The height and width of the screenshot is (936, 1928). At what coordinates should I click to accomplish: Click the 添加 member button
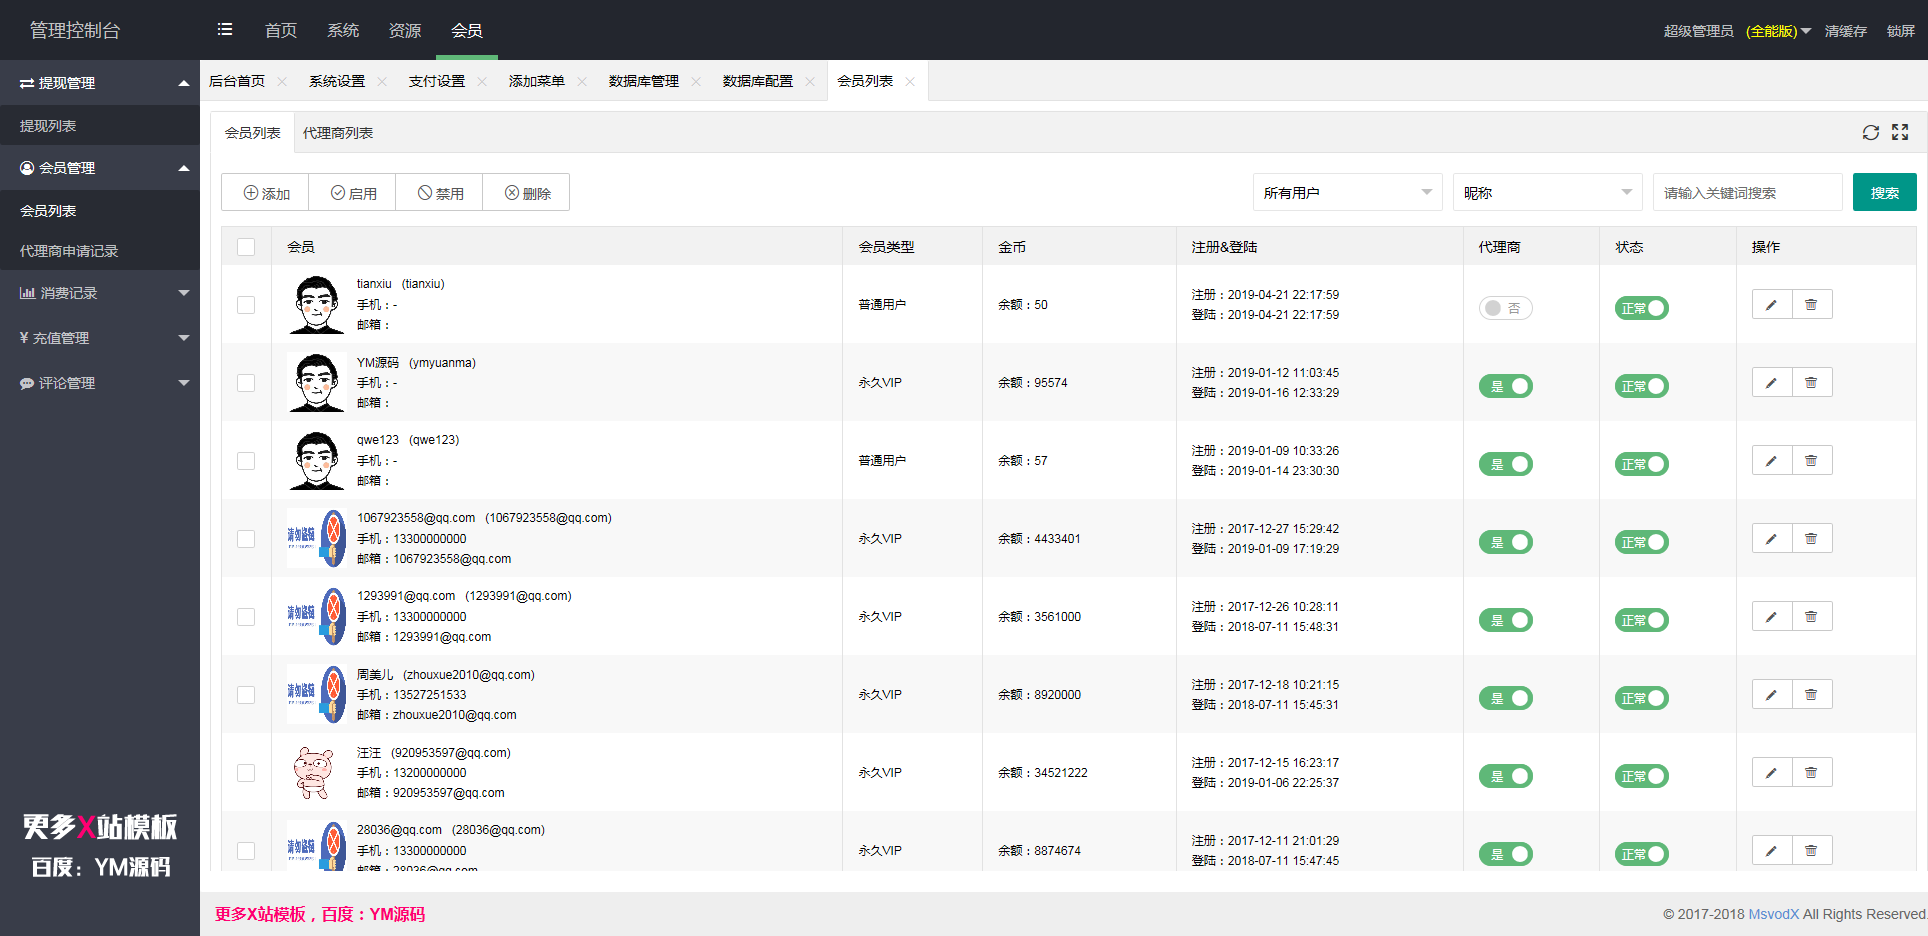(266, 193)
